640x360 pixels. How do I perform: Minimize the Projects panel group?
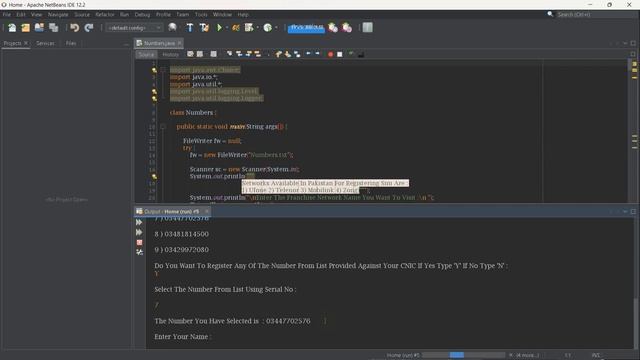(x=126, y=43)
